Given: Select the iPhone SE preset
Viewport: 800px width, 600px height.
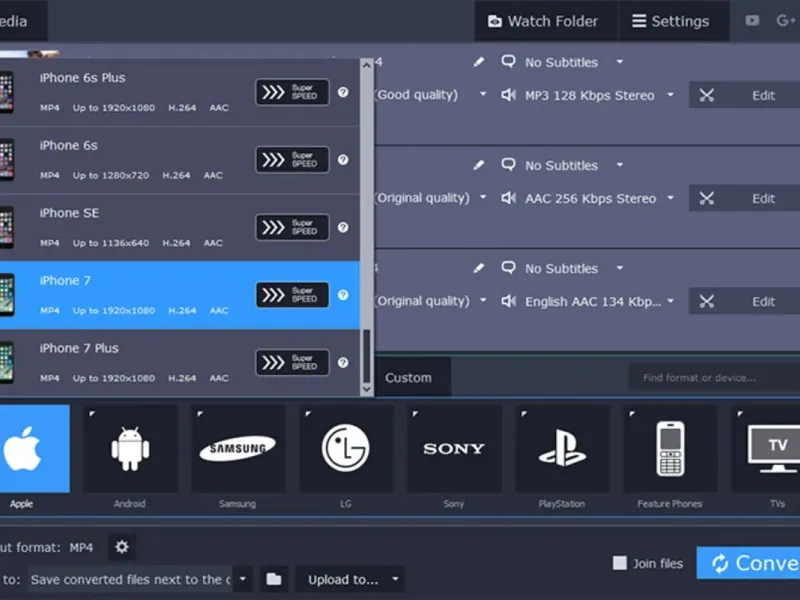Looking at the screenshot, I should coord(180,228).
